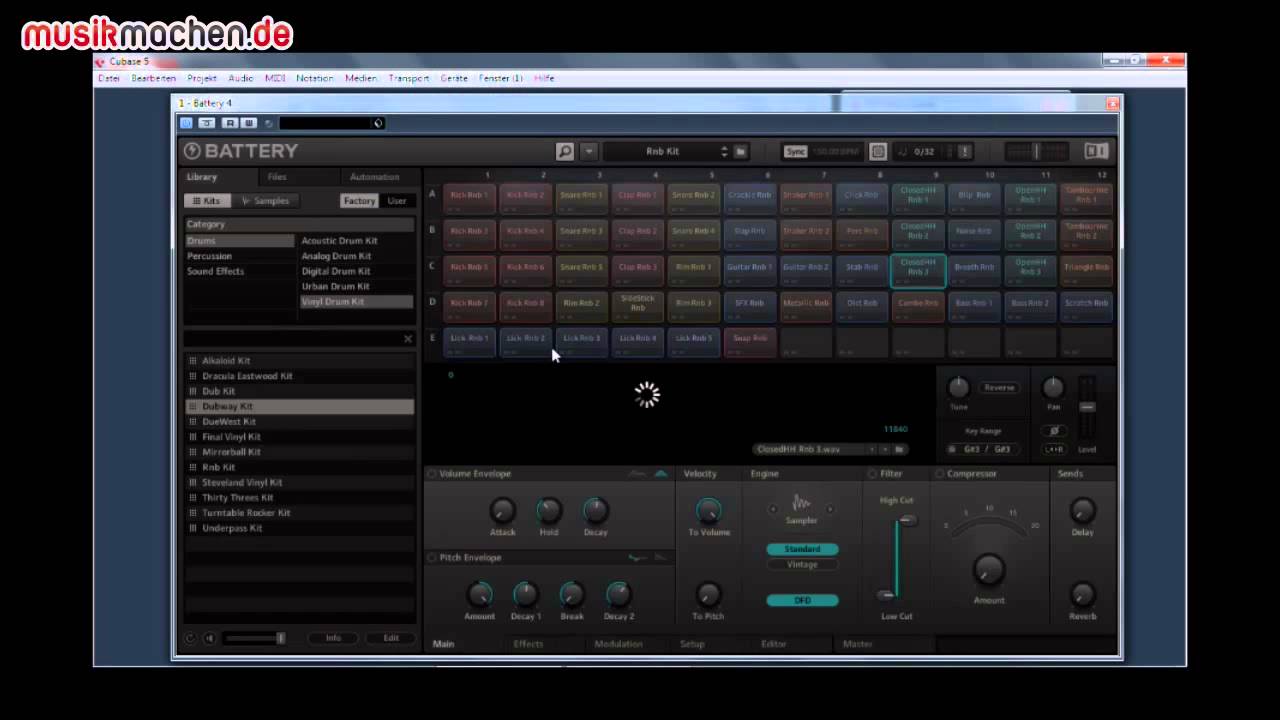This screenshot has height=720, width=1280.
Task: Select Urban Drum Kit subcategory
Action: (x=356, y=286)
